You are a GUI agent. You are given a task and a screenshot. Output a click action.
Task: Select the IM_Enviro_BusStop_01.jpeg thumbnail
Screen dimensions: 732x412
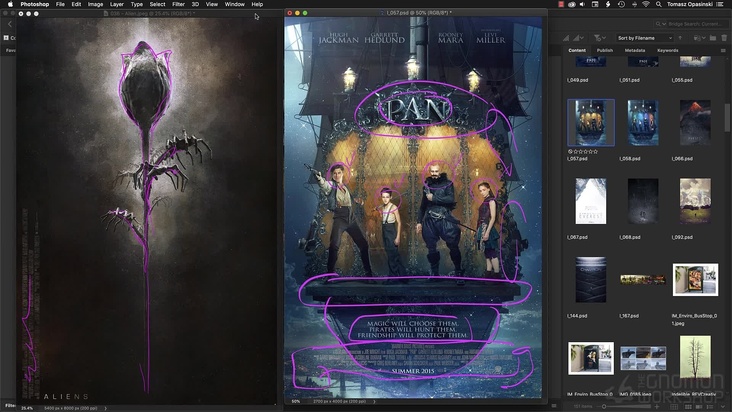[x=696, y=279]
